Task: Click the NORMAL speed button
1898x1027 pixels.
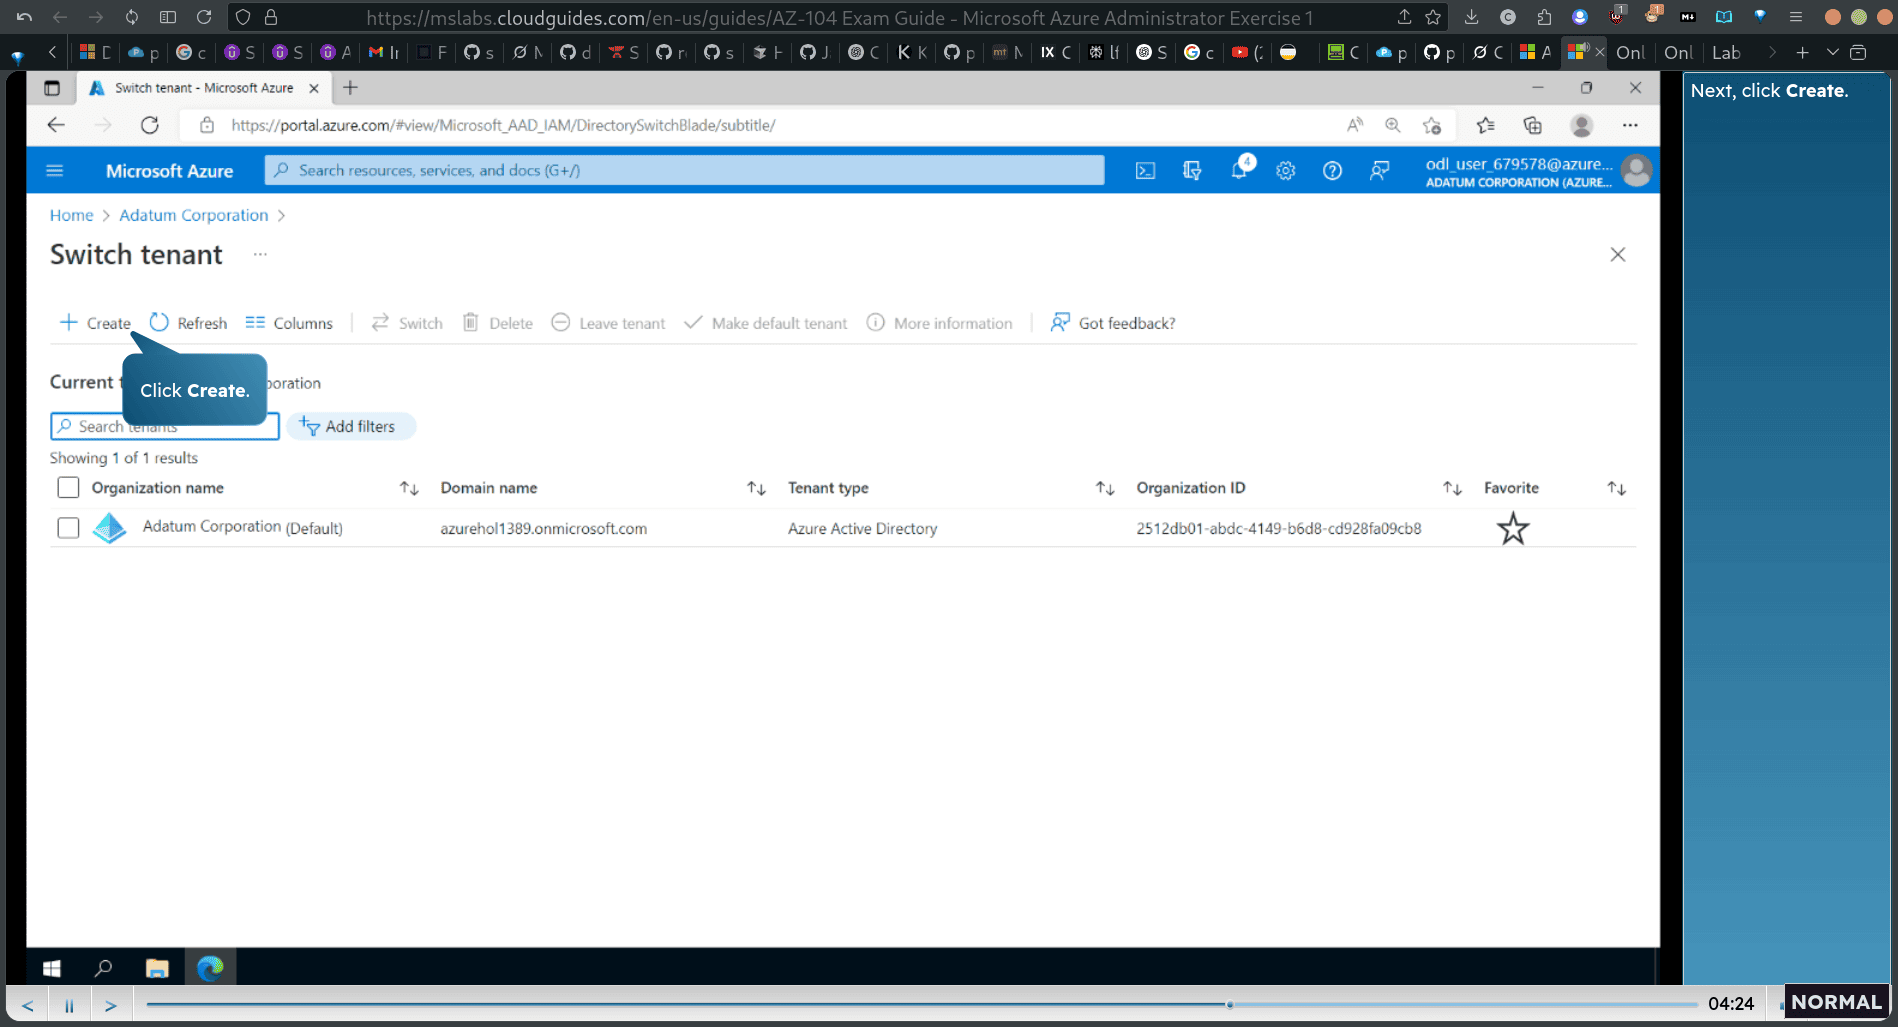Action: tap(1836, 1002)
